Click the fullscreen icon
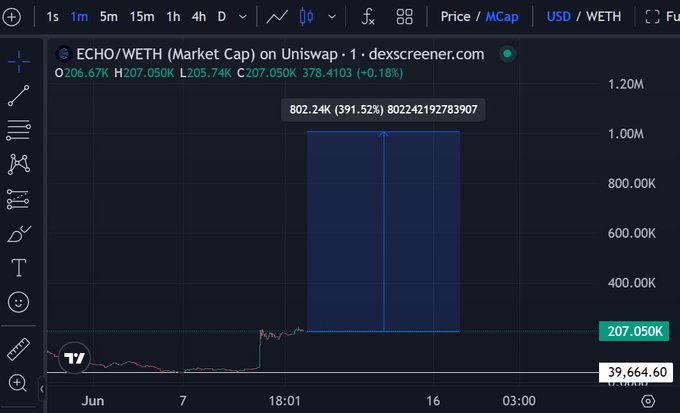The height and width of the screenshot is (413, 680). pos(652,17)
